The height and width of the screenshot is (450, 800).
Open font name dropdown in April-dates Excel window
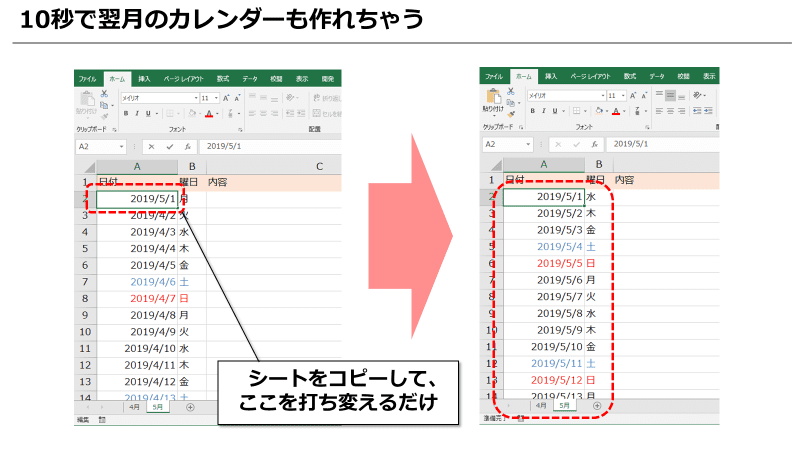point(196,98)
